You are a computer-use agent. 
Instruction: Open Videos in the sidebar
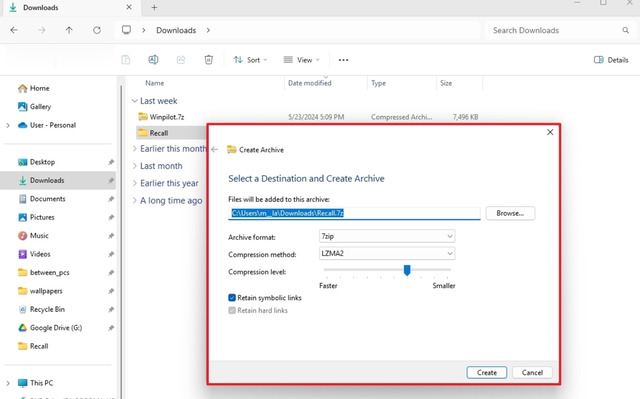pos(40,254)
